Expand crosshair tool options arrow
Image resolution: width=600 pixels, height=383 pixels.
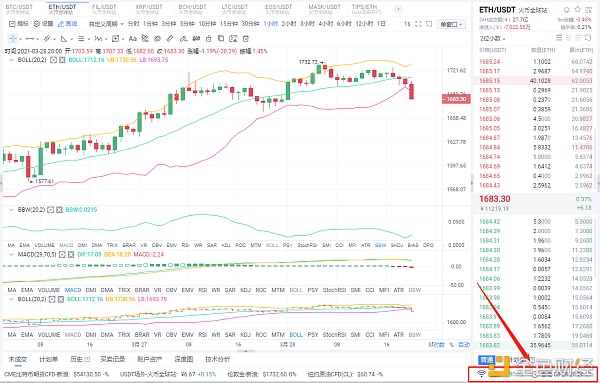[x=20, y=39]
